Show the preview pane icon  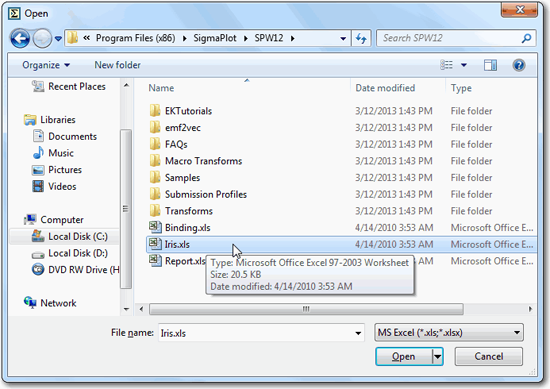pos(490,65)
